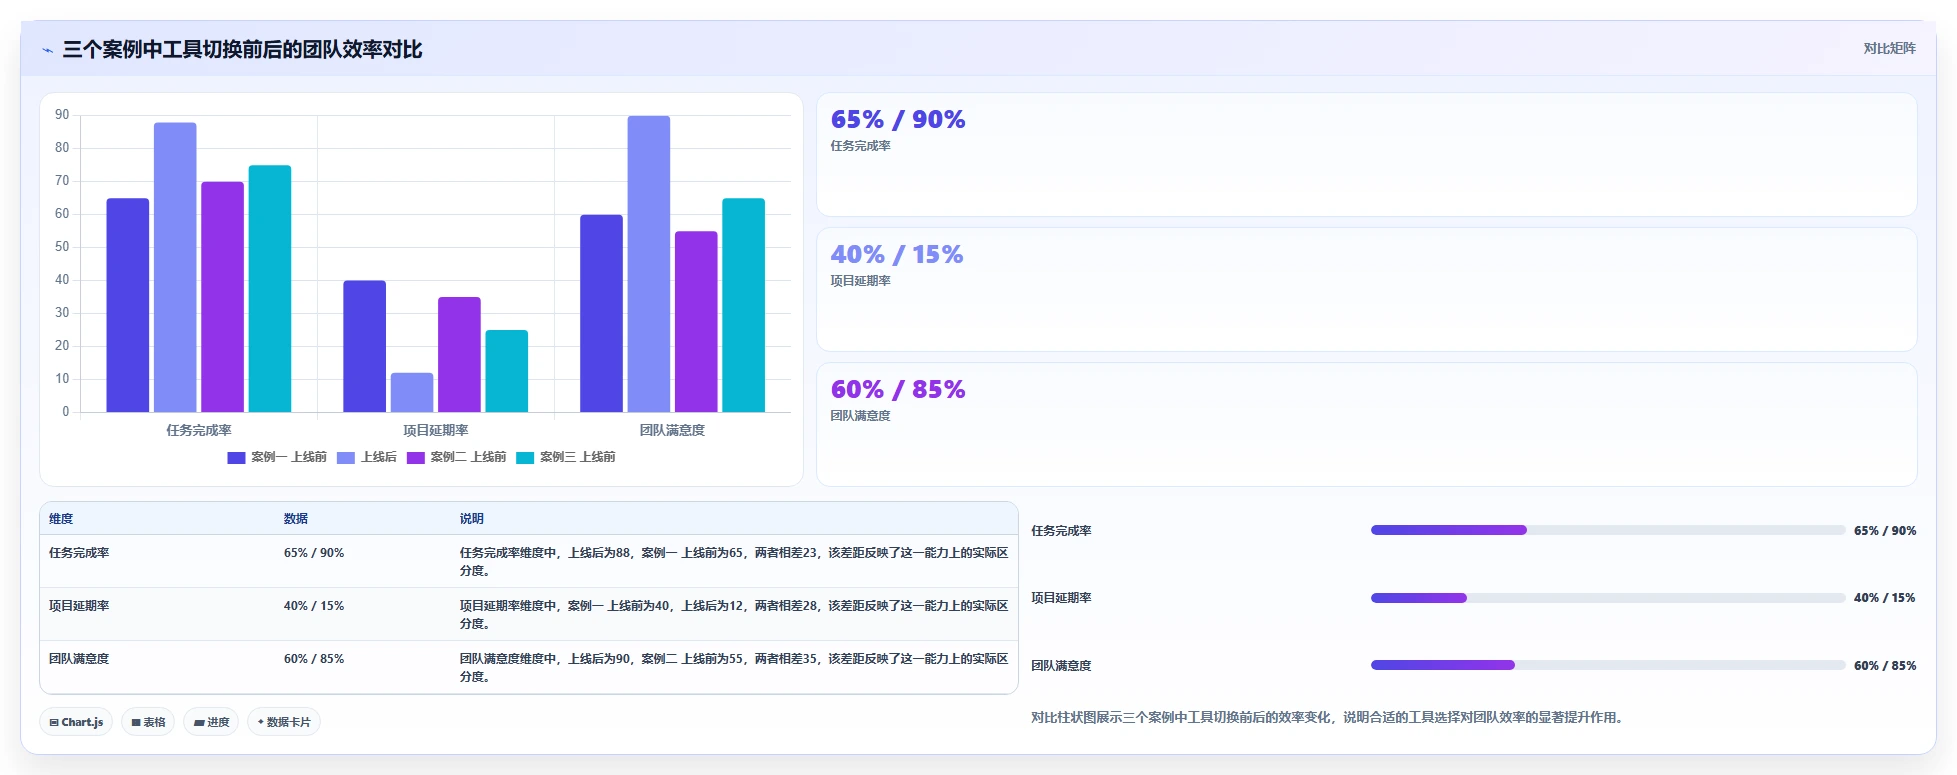Click the 任务完成率 progress bar
The width and height of the screenshot is (1957, 775).
pos(1608,530)
